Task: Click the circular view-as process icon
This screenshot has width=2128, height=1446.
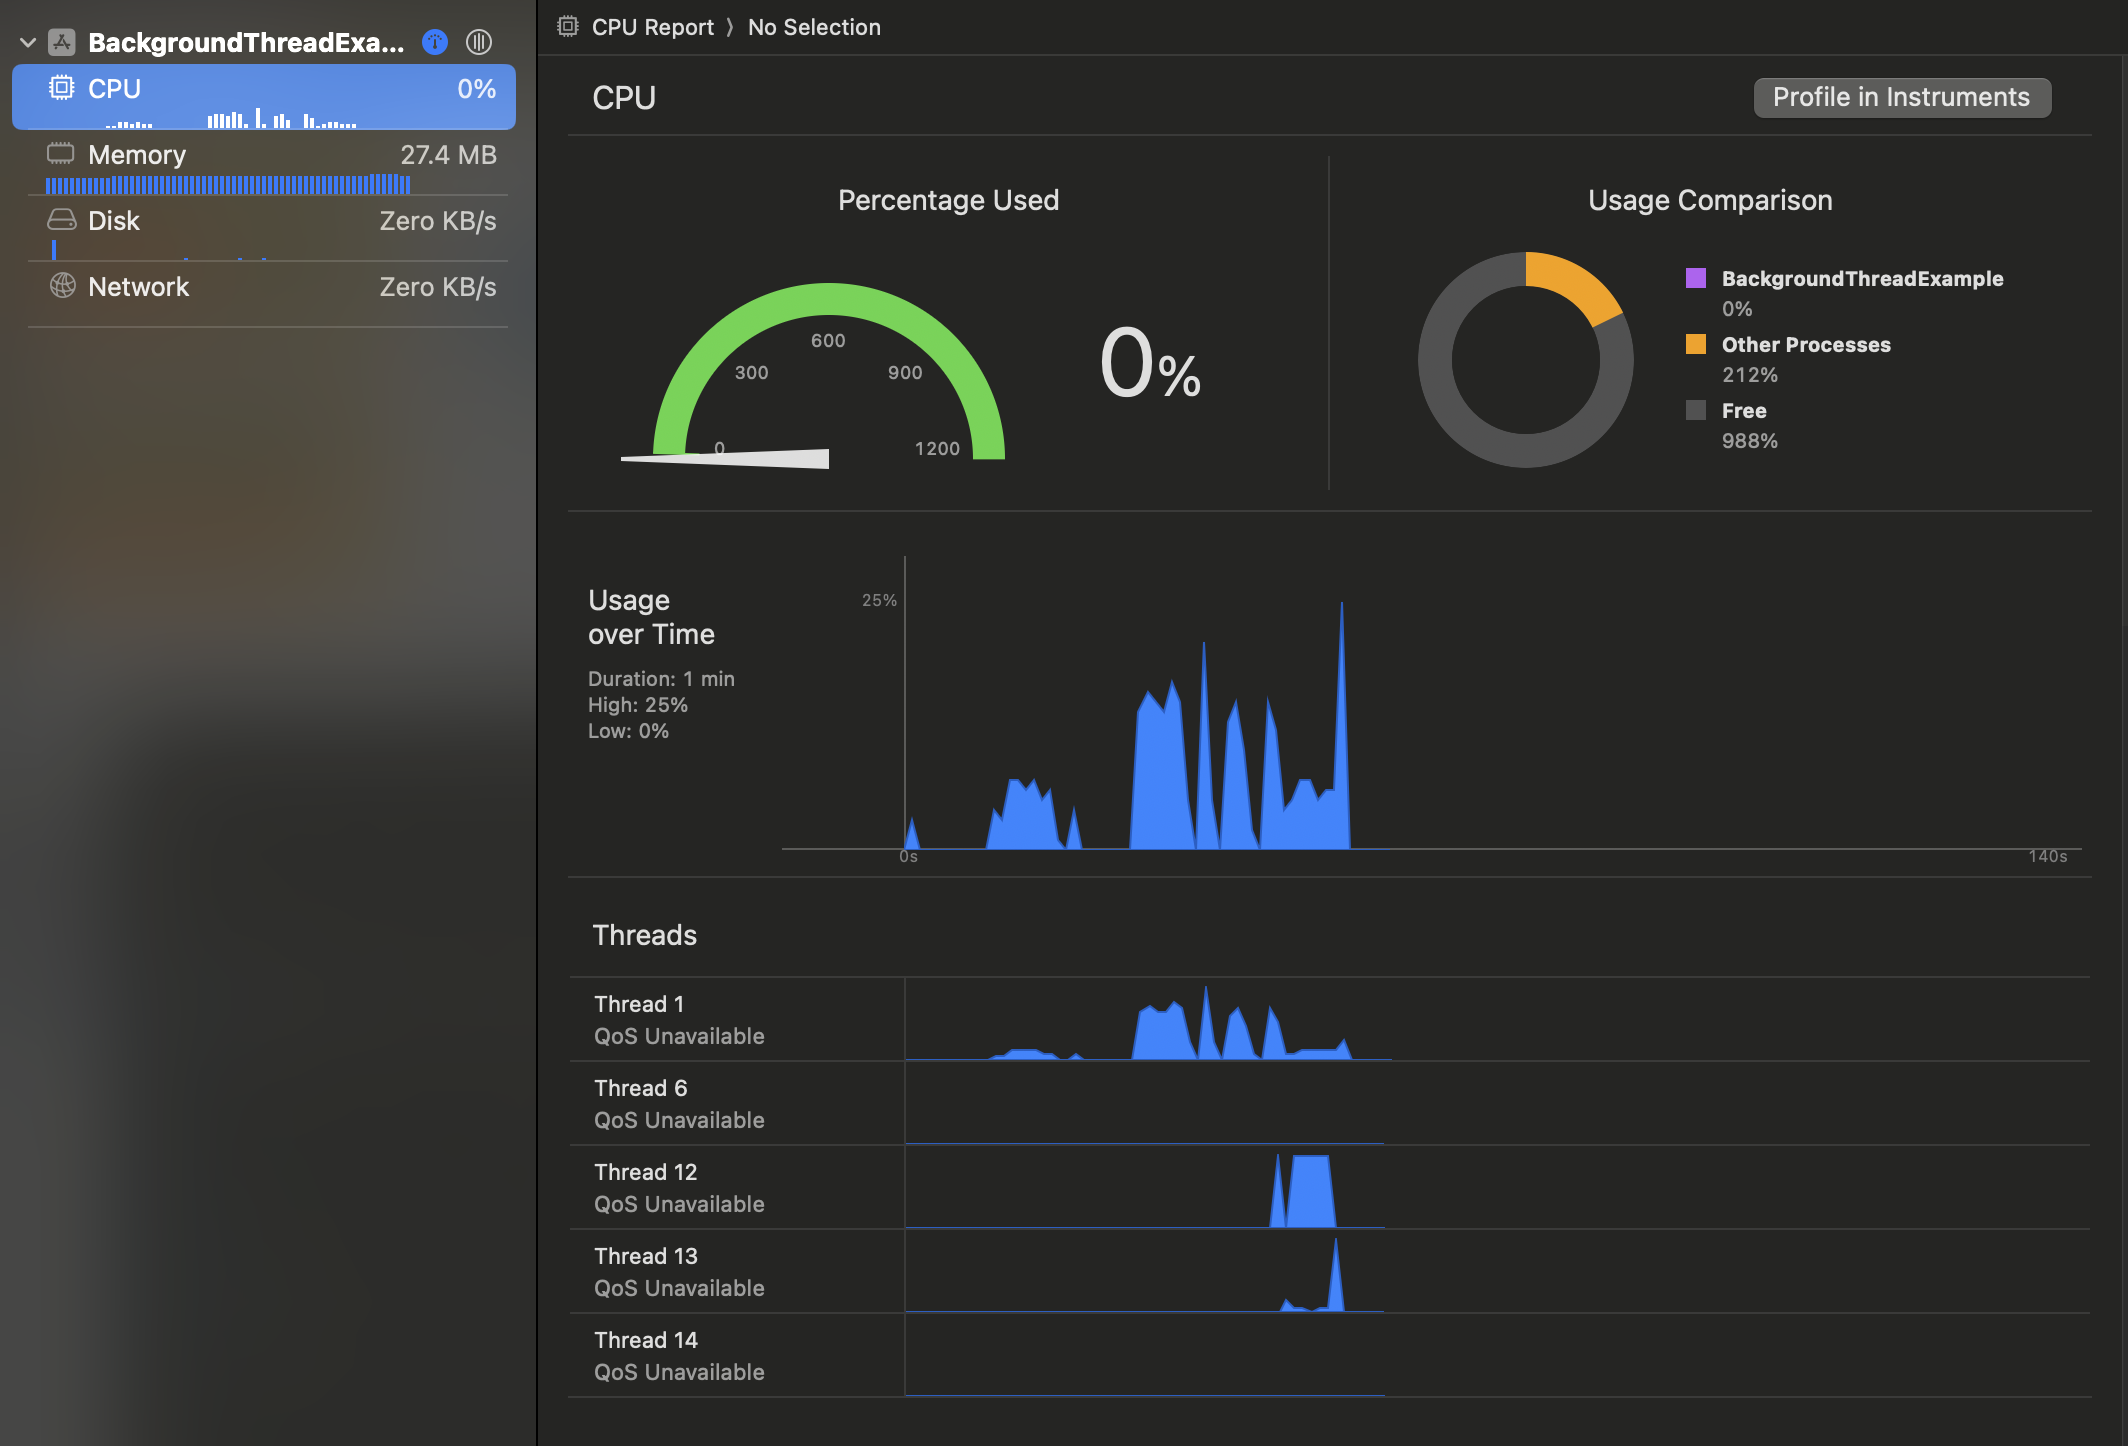Action: pos(479,42)
